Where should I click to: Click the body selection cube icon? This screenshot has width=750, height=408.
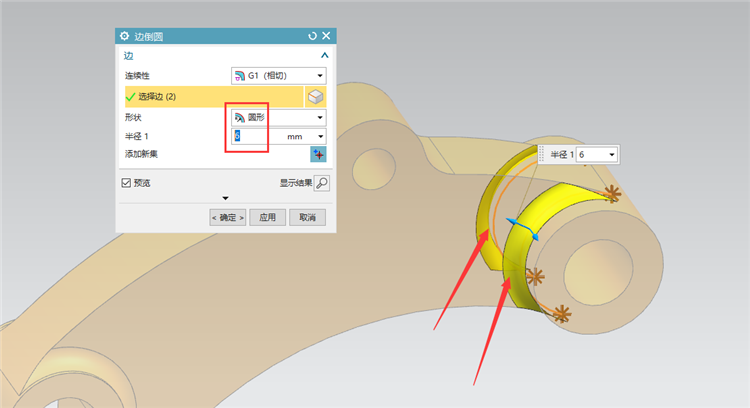point(316,97)
